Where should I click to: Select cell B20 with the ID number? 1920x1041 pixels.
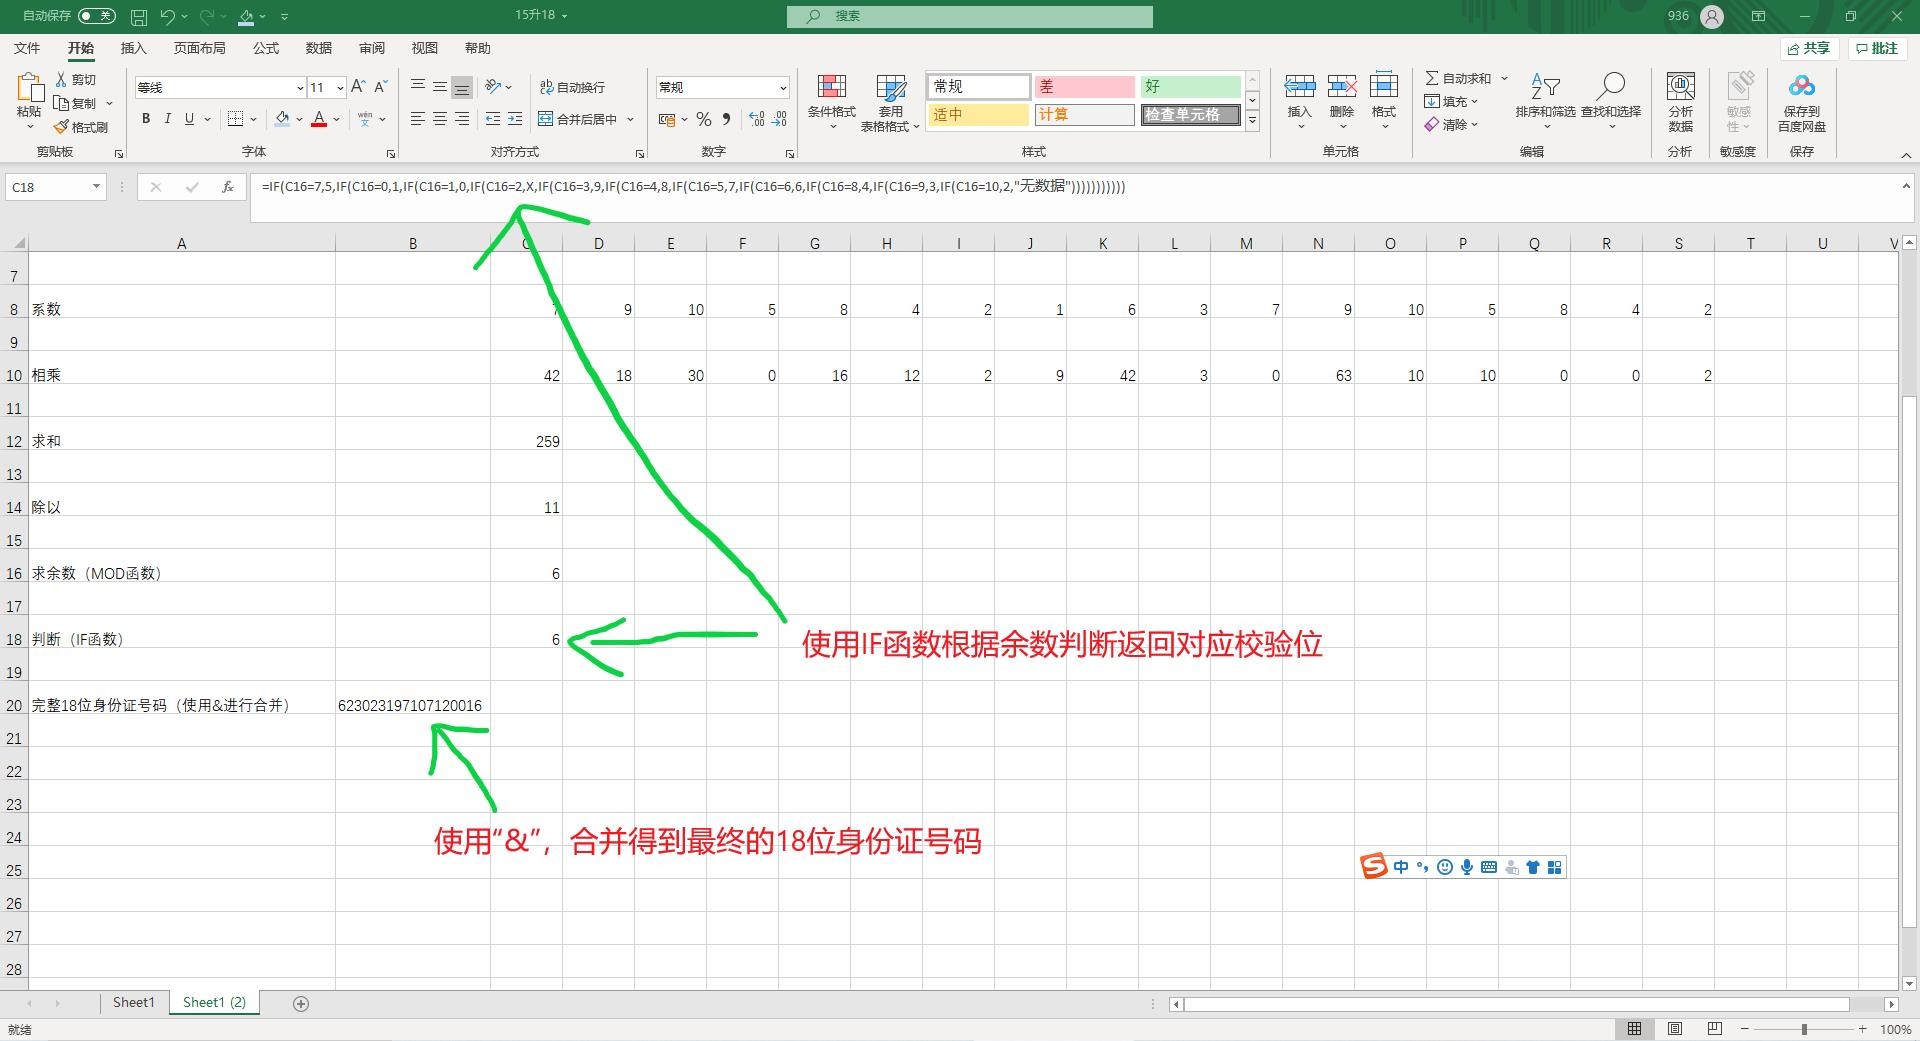[412, 706]
